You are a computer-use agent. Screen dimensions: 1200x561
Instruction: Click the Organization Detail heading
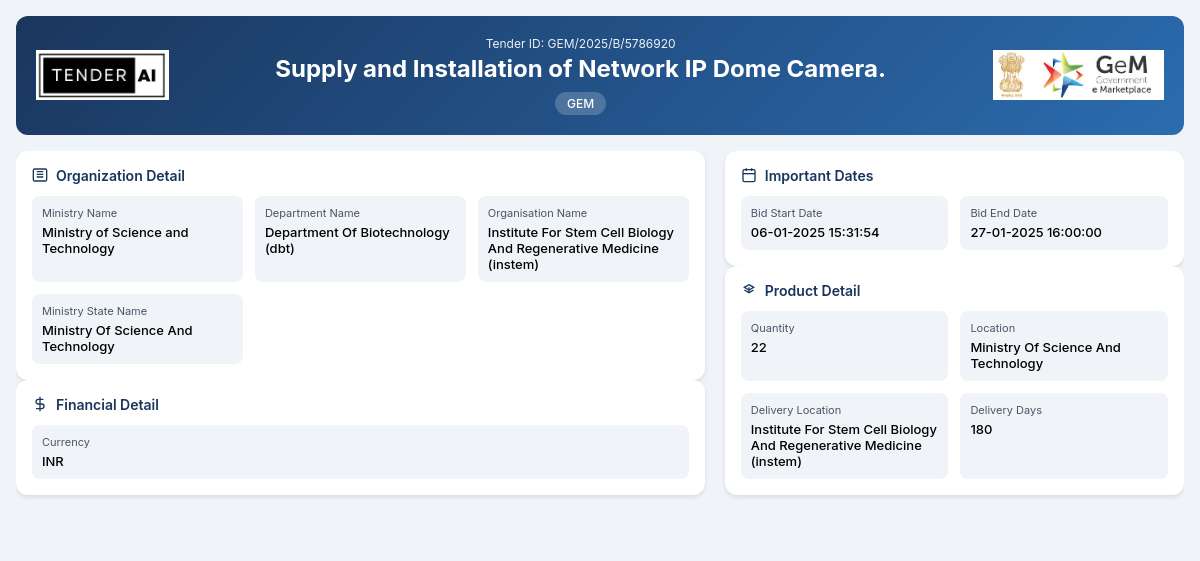[120, 176]
